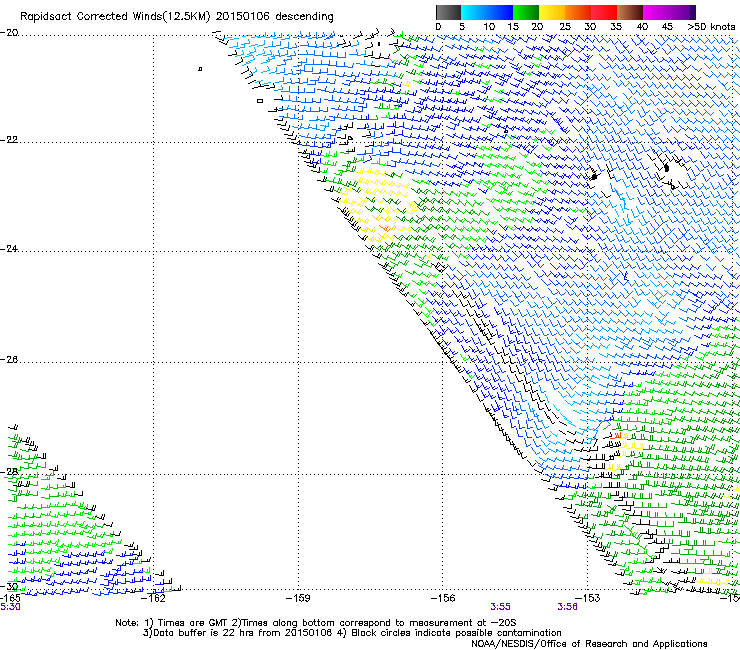The image size is (740, 650).
Task: Pick the gray 0–5 knots color segment
Action: tap(448, 12)
